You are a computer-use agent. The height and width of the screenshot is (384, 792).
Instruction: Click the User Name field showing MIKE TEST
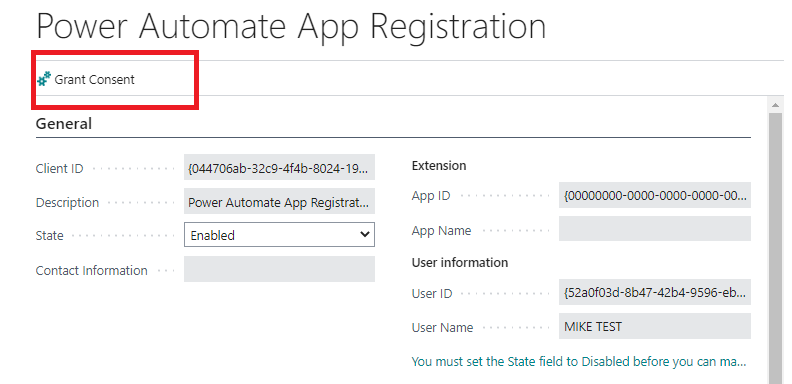(655, 326)
